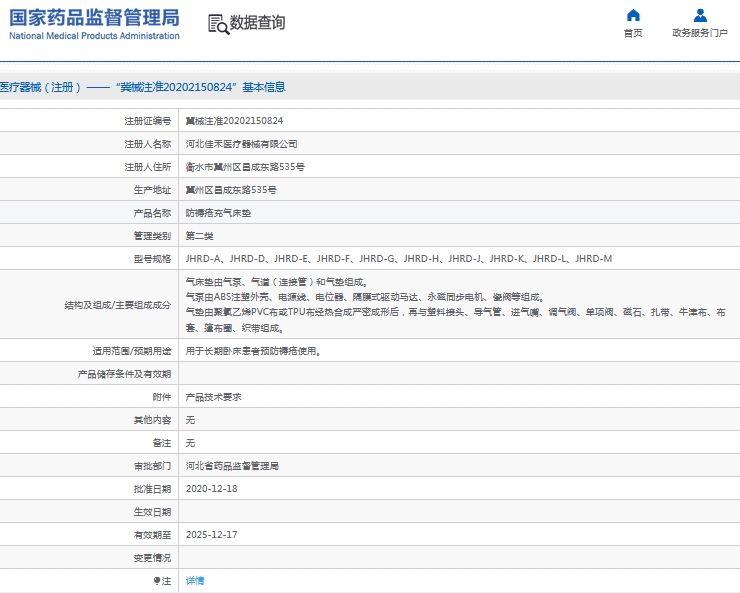Click National Medical Products Administration subtitle
This screenshot has width=740, height=593.
click(x=94, y=36)
